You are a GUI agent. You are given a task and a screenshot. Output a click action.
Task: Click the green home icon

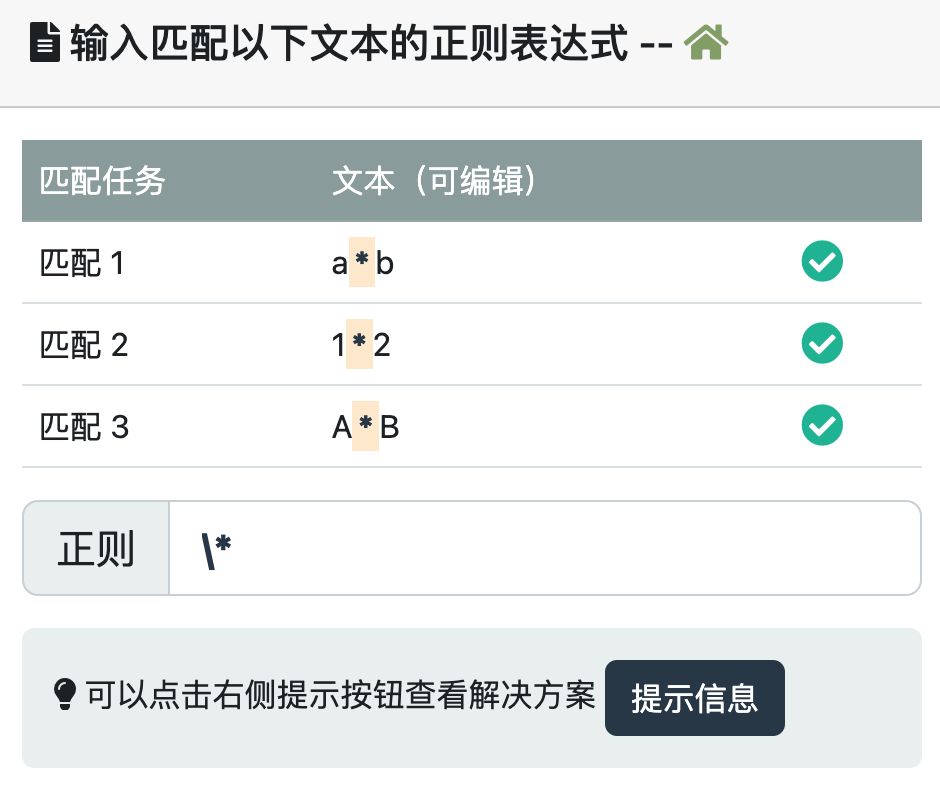(x=706, y=44)
